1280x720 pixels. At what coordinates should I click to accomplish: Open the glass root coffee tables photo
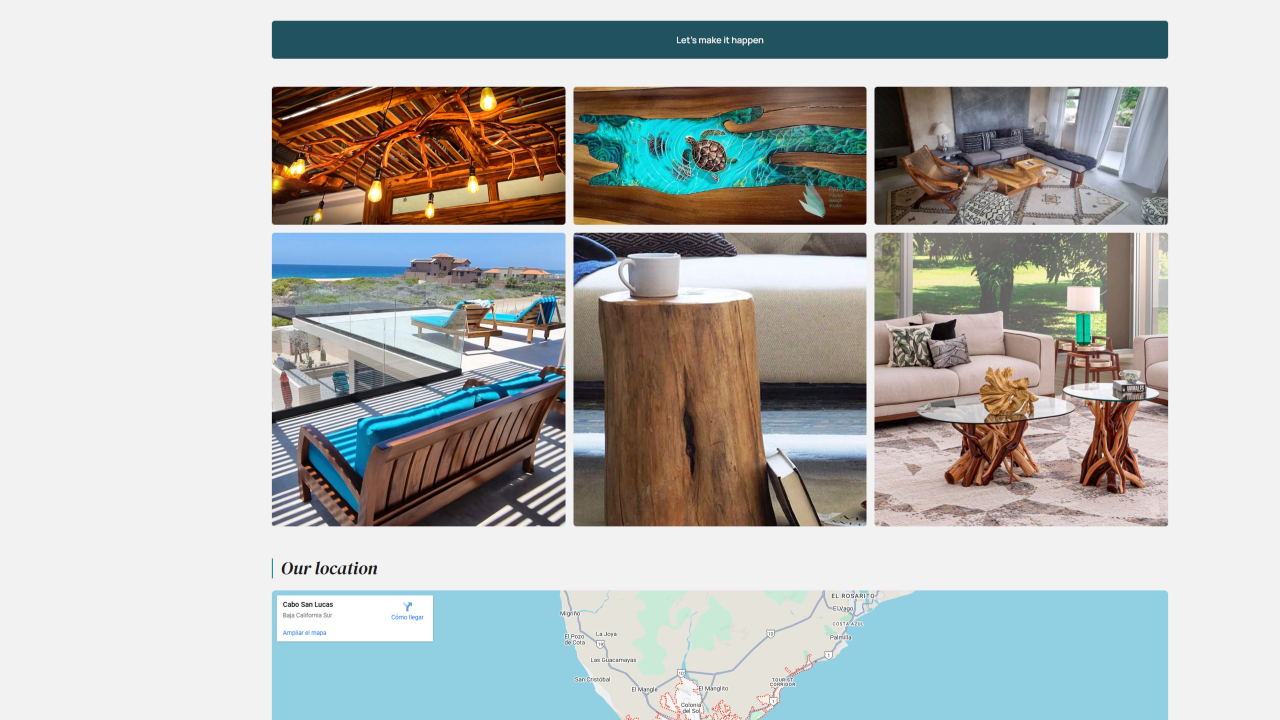(1021, 380)
